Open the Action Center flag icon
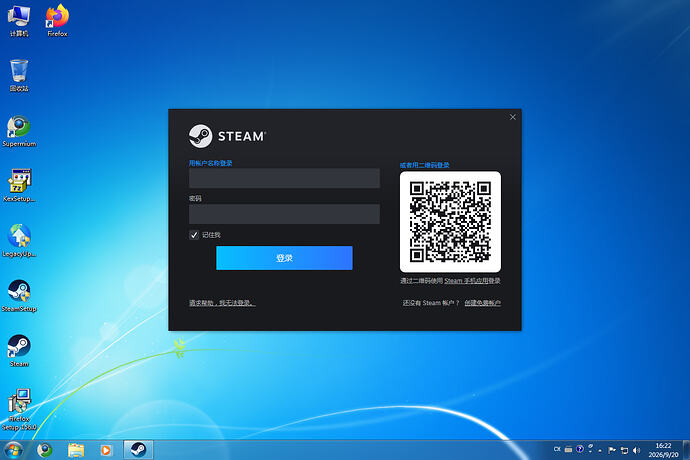This screenshot has height=460, width=690. point(612,450)
